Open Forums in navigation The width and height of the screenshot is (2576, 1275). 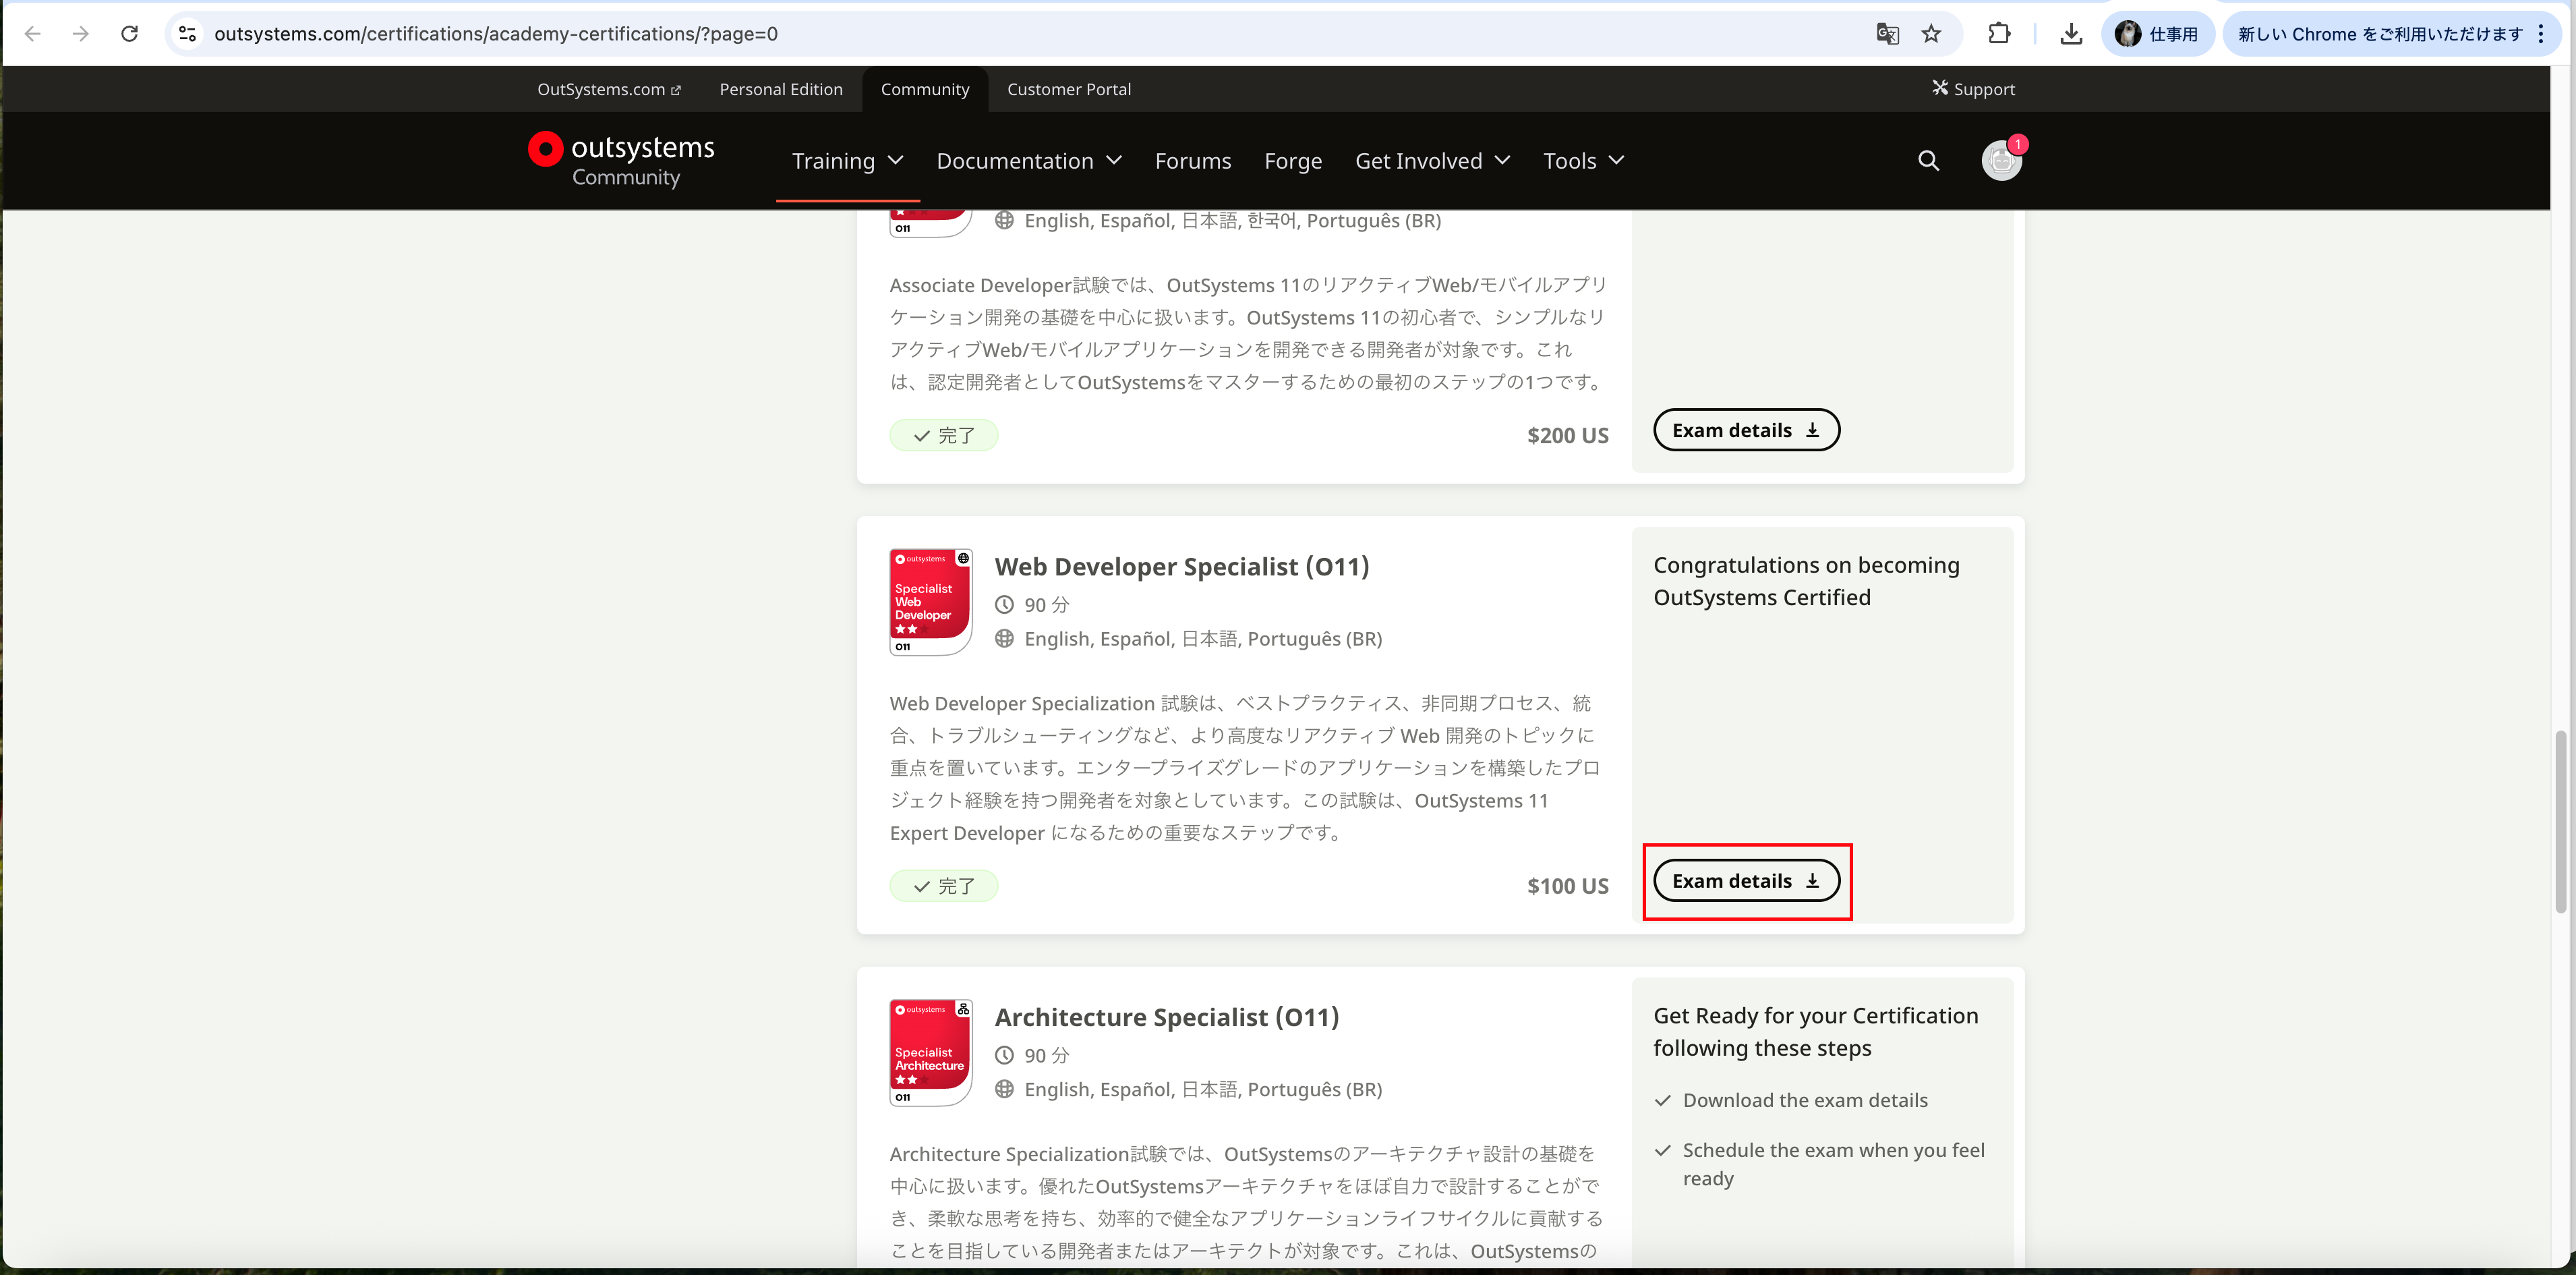coord(1192,161)
